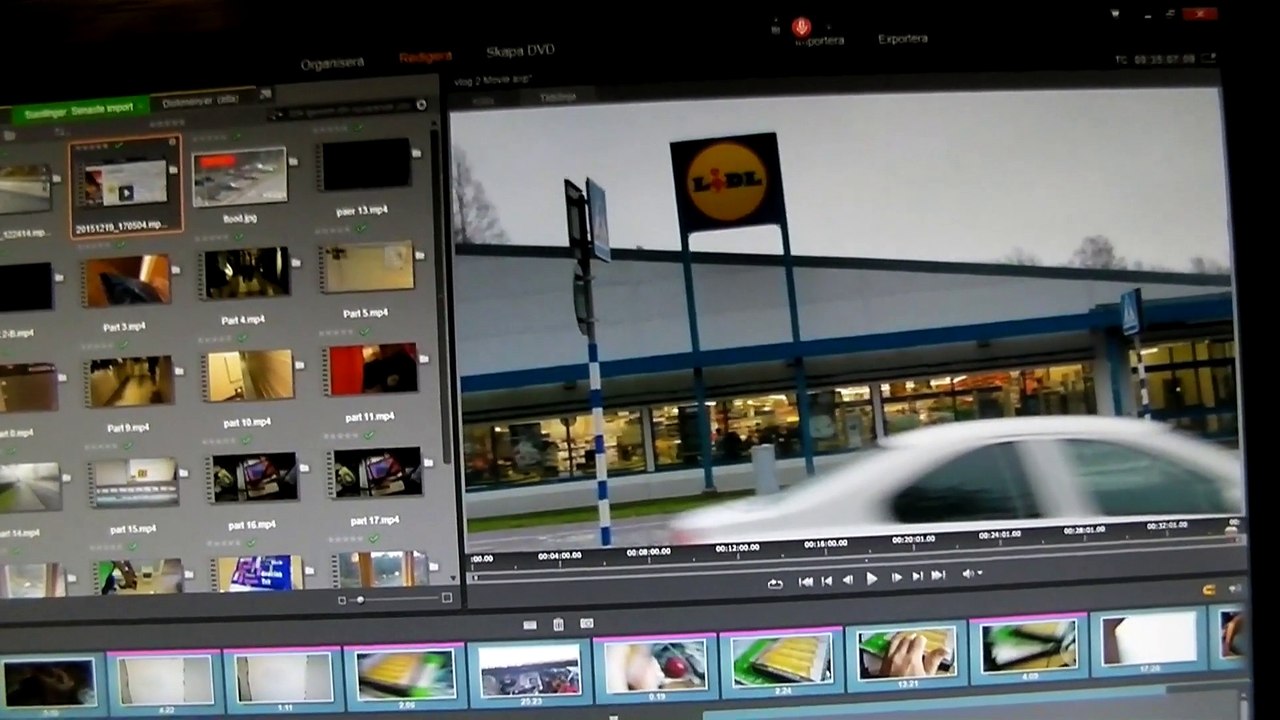Select the Part 9.mp4 clip
Viewport: 1280px width, 720px height.
[130, 381]
